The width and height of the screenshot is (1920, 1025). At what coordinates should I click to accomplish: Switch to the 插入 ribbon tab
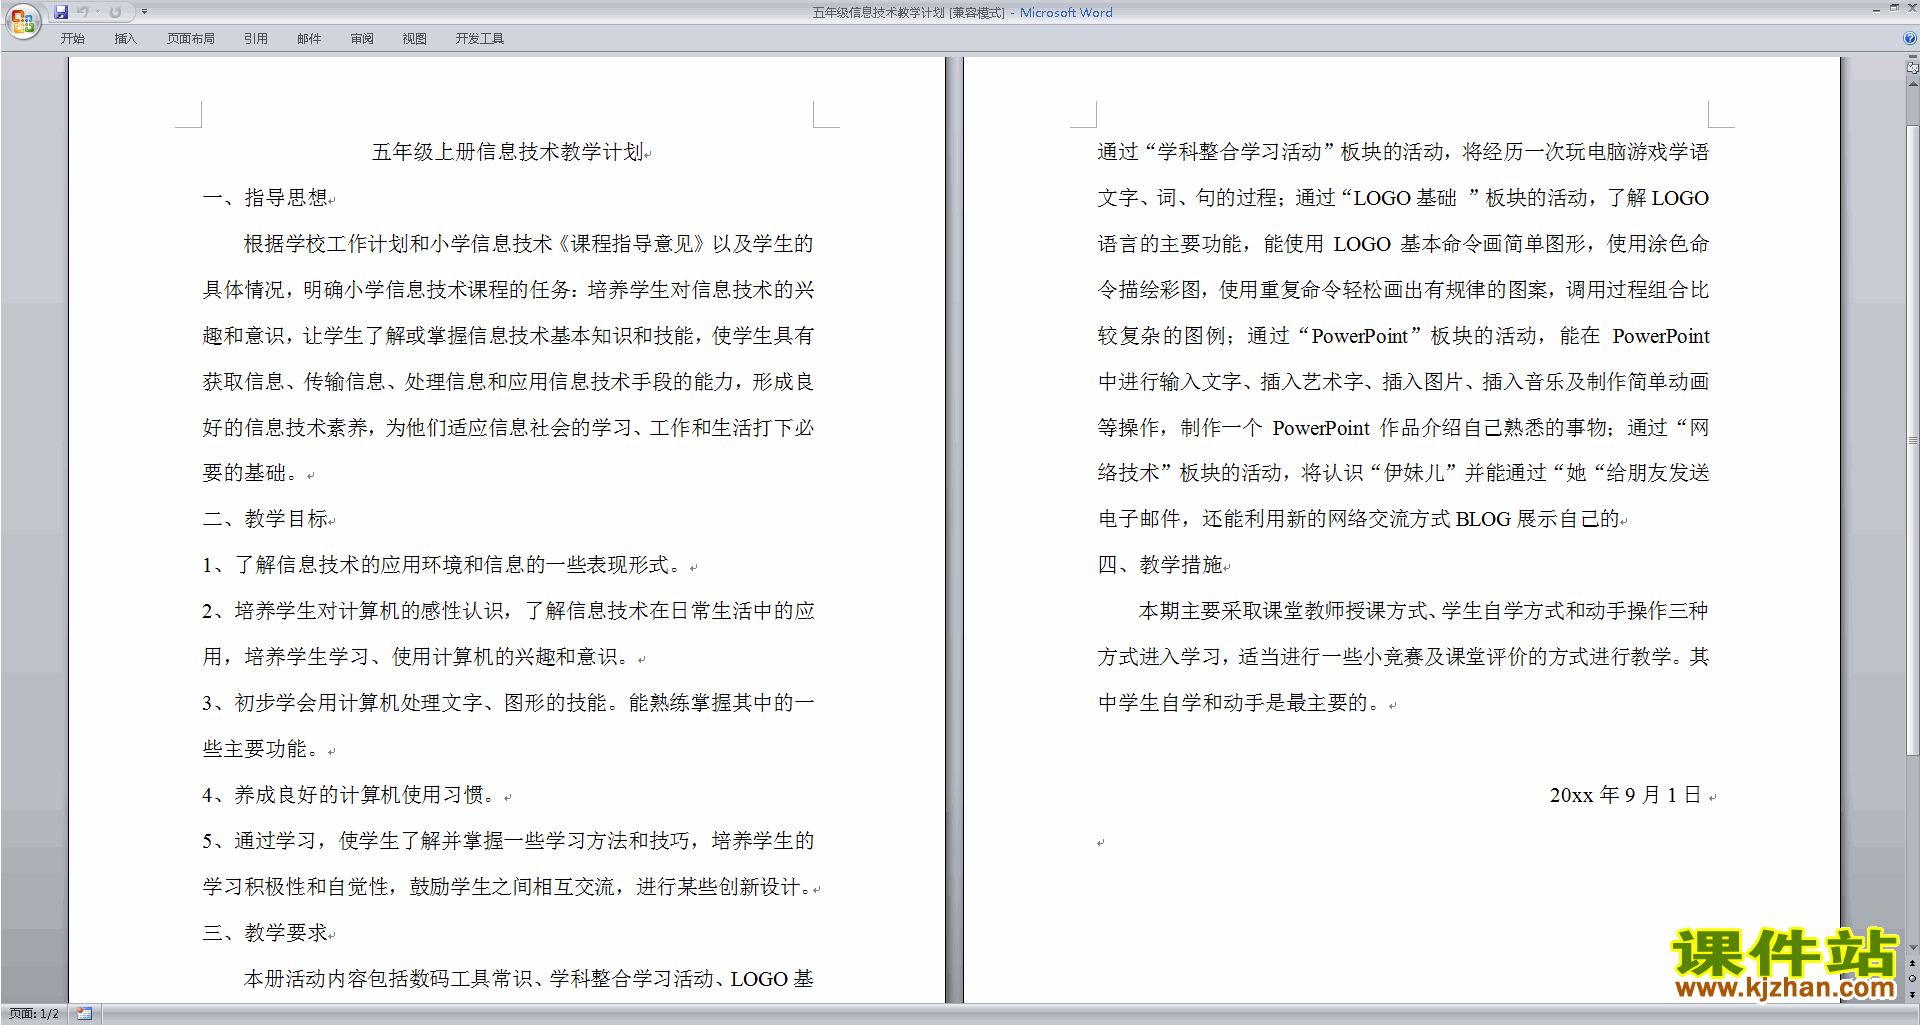pyautogui.click(x=125, y=38)
